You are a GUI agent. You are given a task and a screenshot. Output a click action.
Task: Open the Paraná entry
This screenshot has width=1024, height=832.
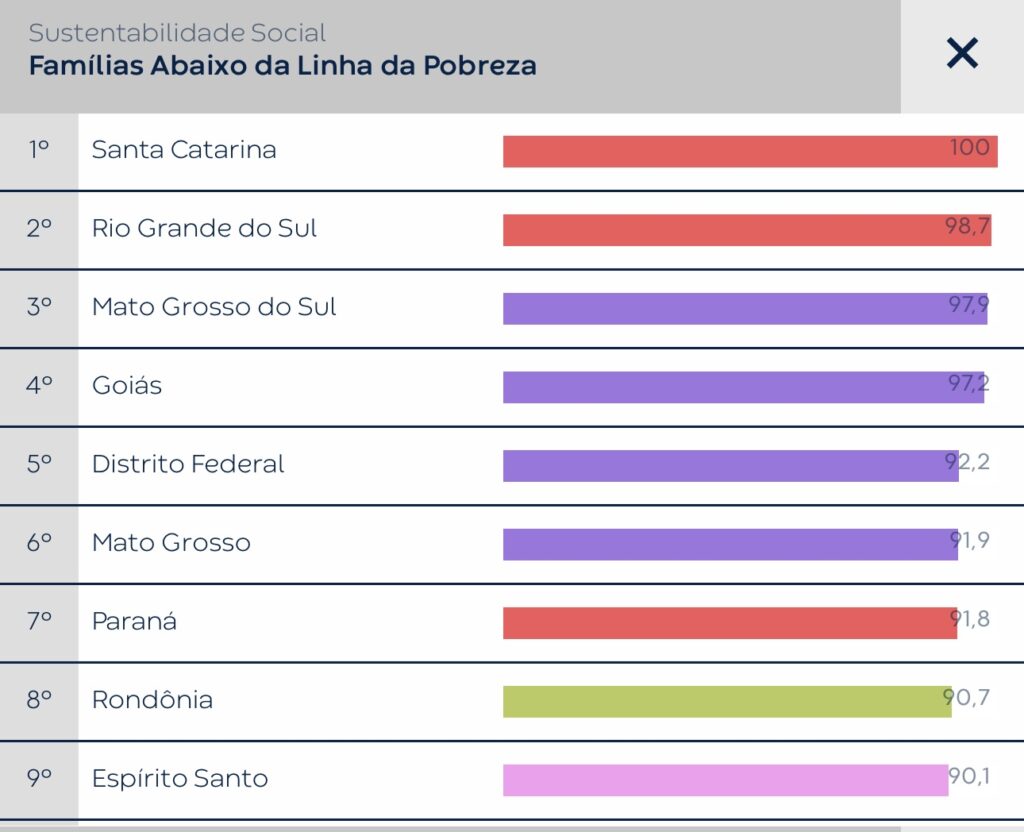point(134,621)
